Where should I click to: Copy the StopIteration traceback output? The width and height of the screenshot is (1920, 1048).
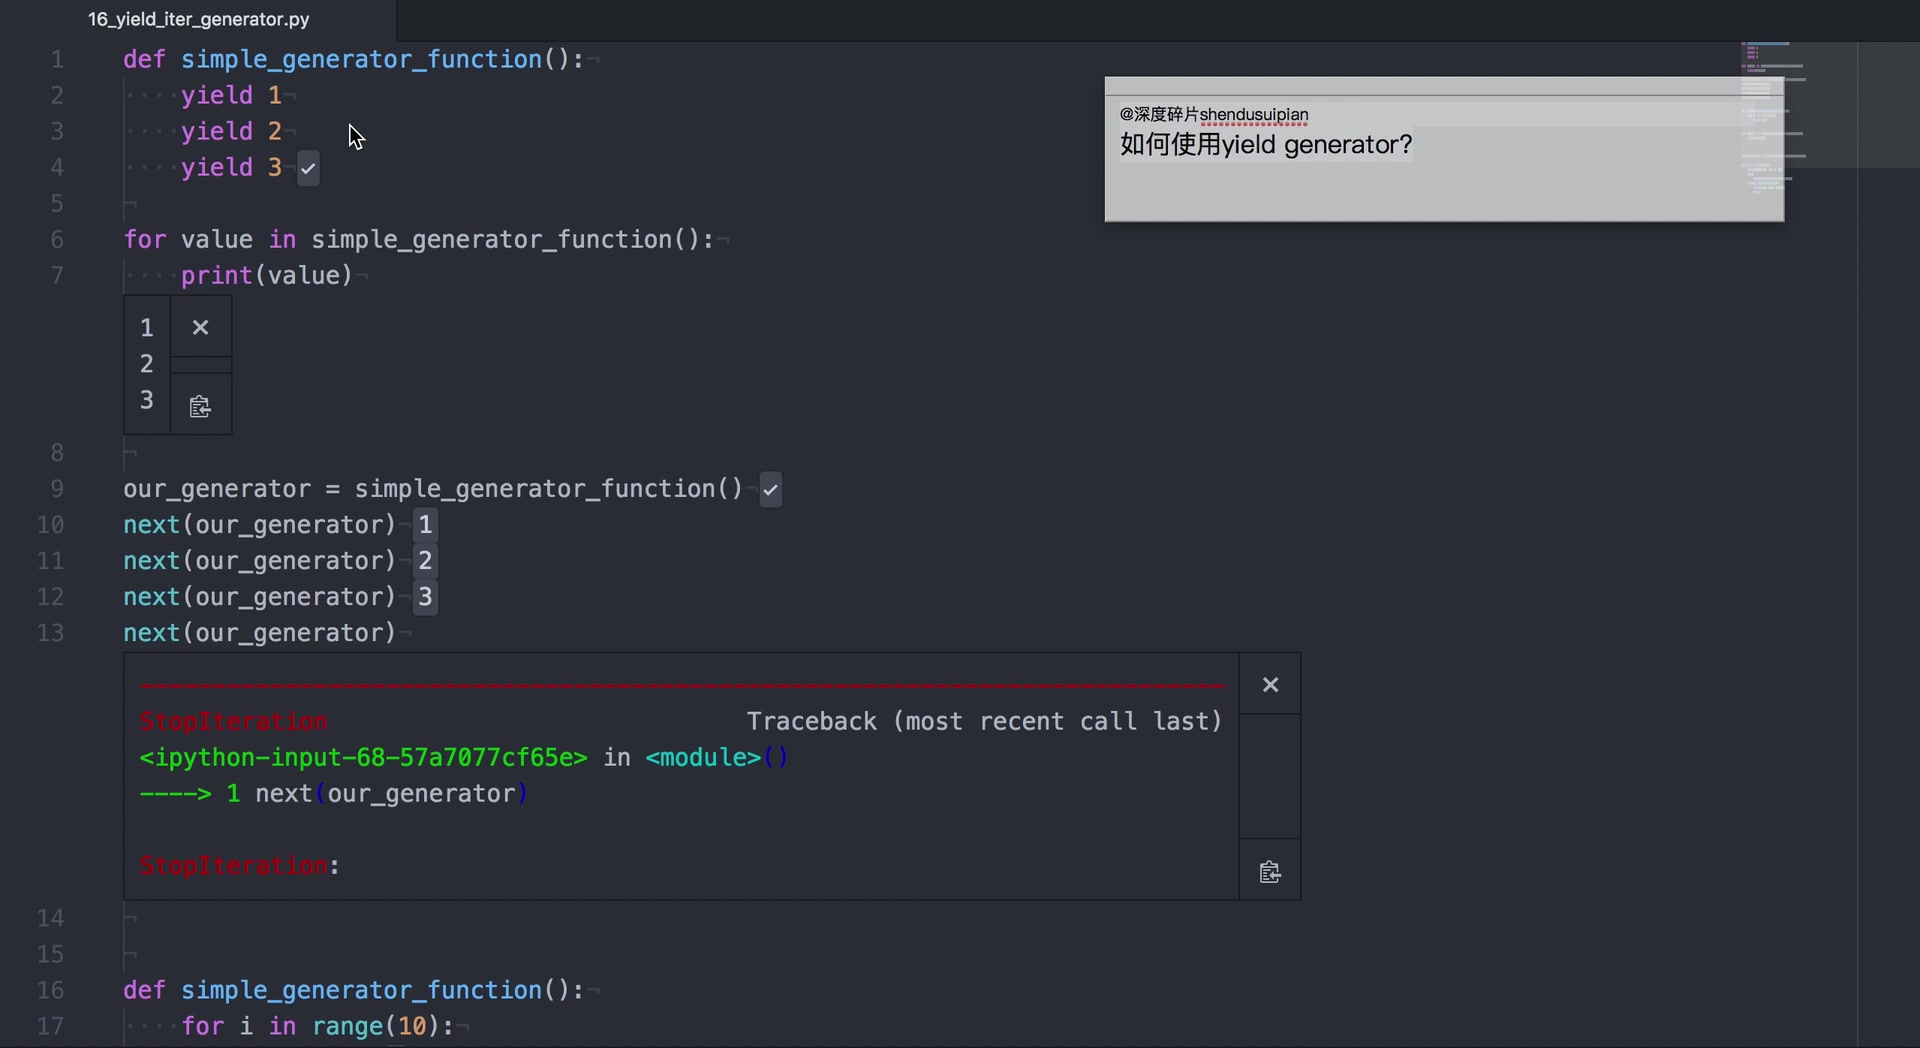(1270, 872)
